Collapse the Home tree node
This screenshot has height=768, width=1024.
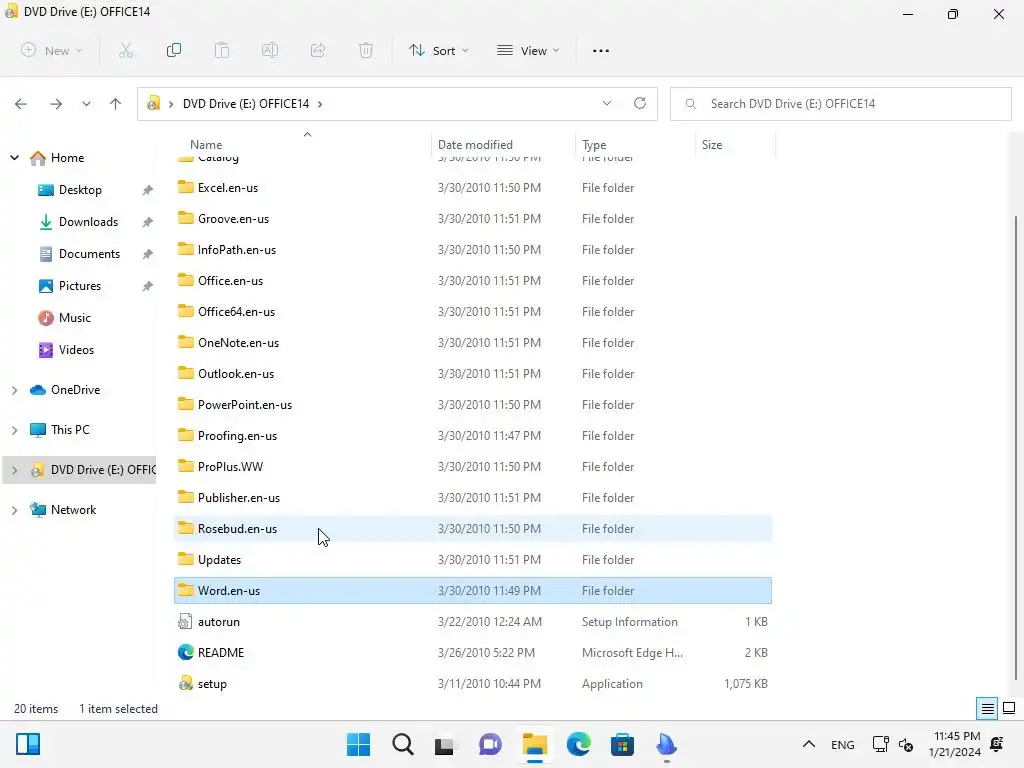[x=14, y=157]
